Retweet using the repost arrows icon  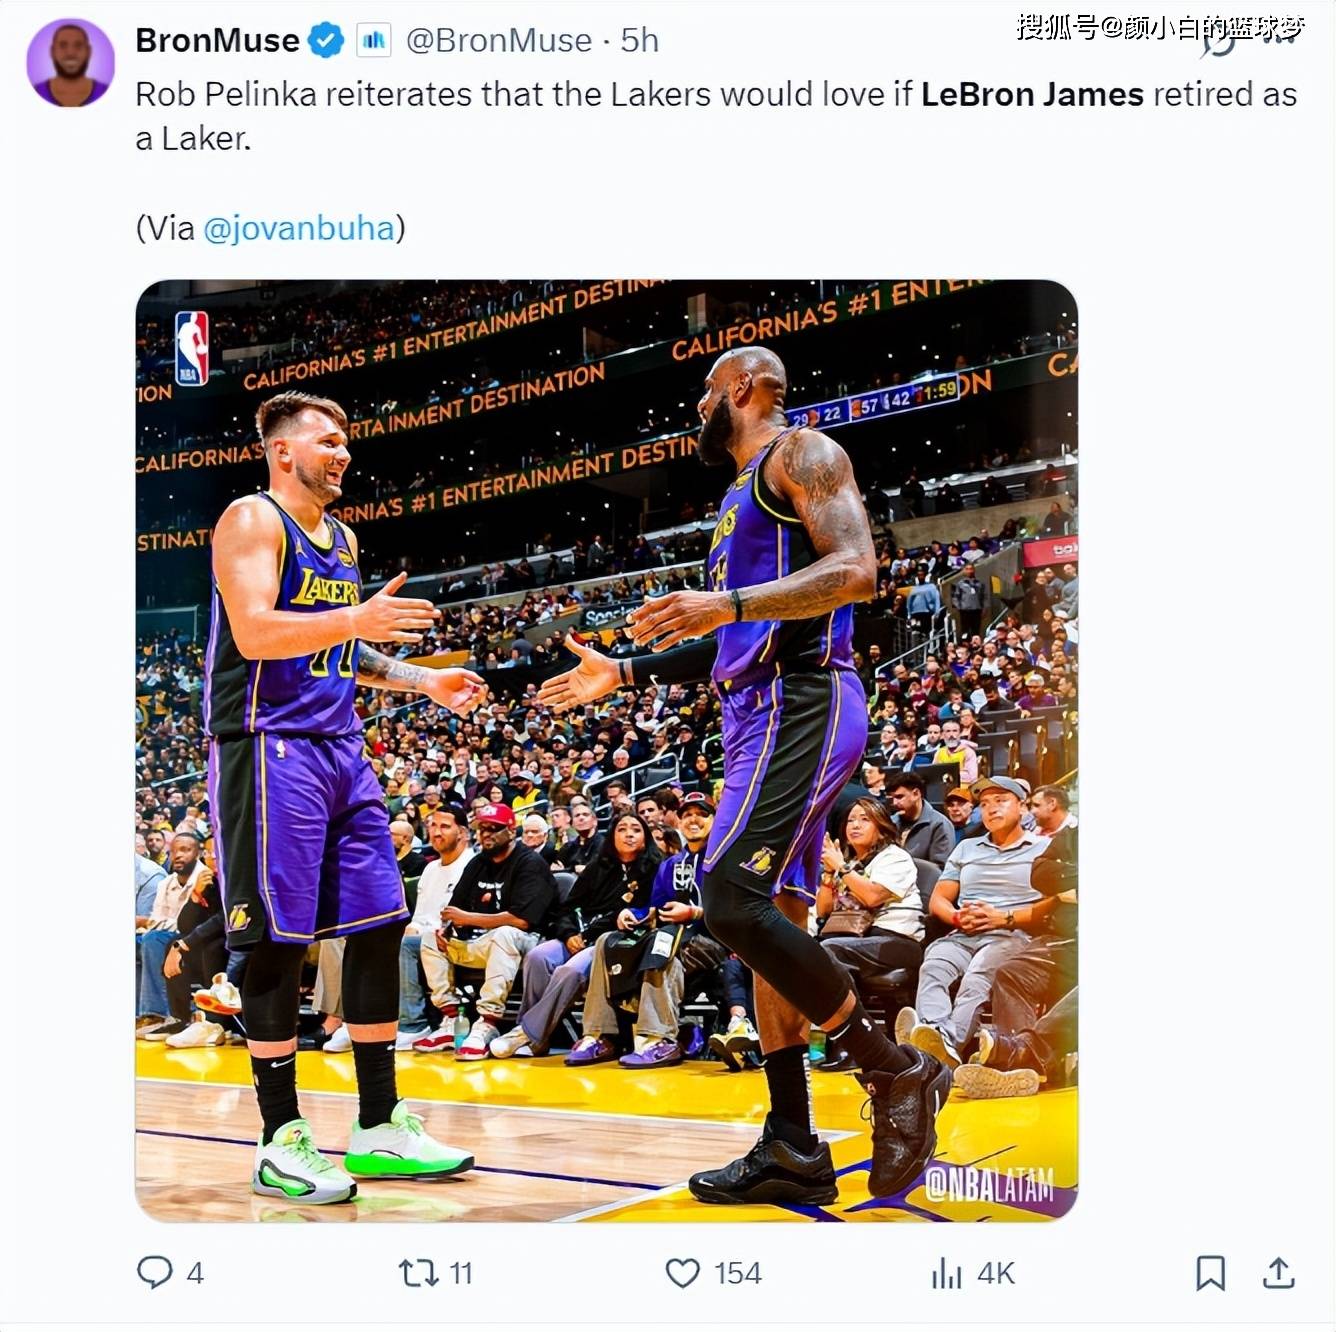418,1272
